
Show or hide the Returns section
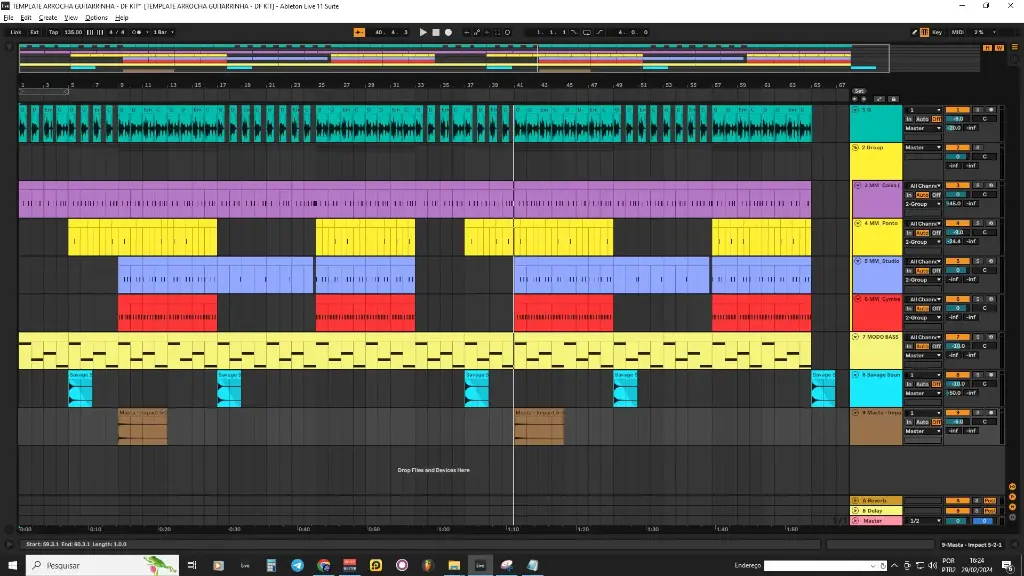[1012, 497]
